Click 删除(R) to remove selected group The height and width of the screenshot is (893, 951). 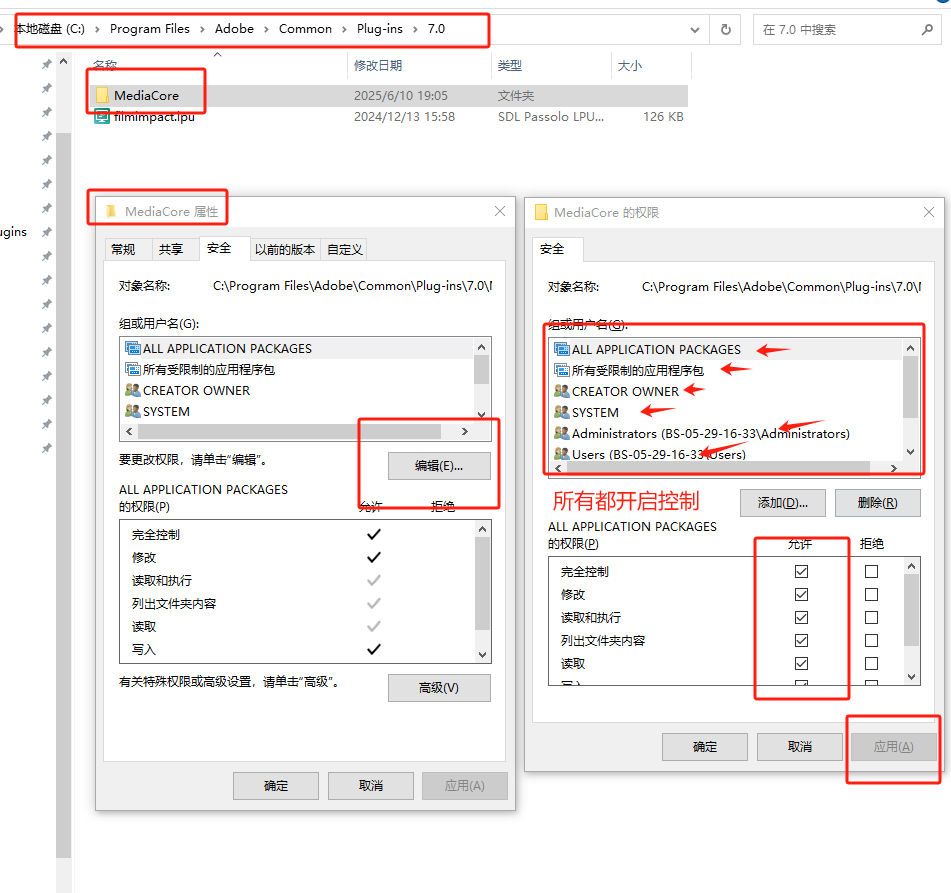point(878,503)
